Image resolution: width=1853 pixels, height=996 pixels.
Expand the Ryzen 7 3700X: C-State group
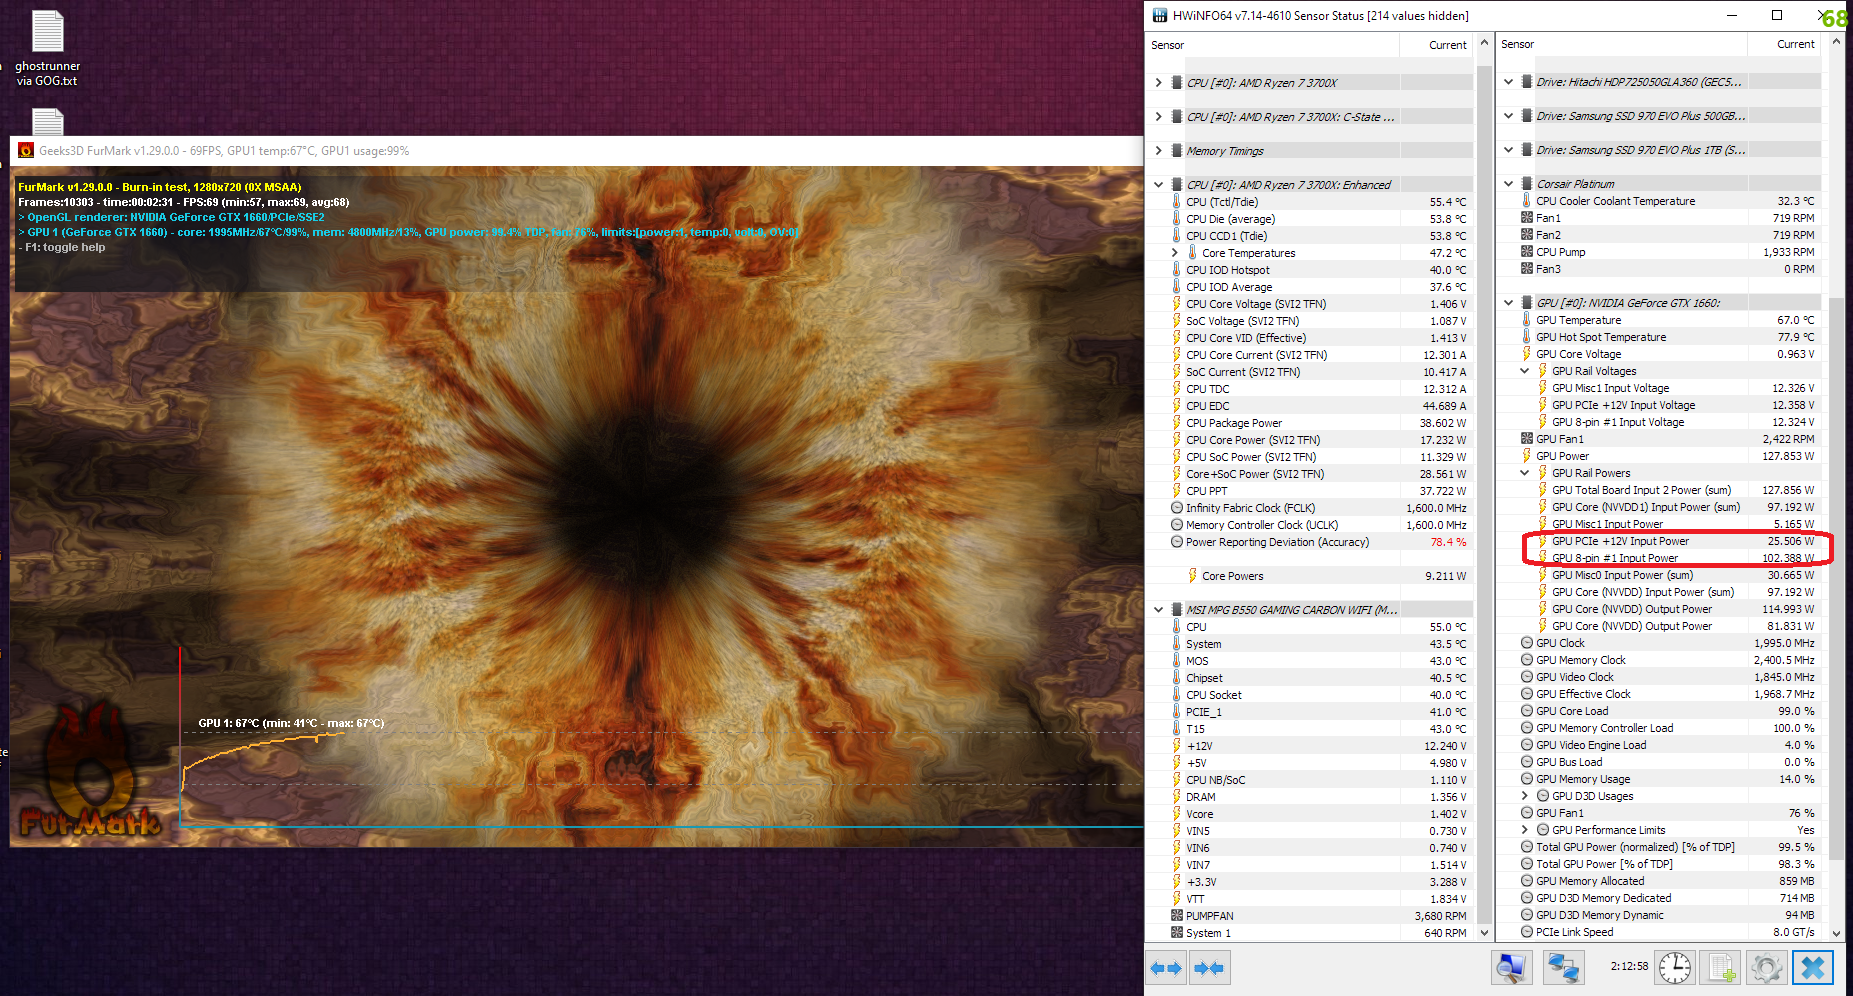(1159, 117)
